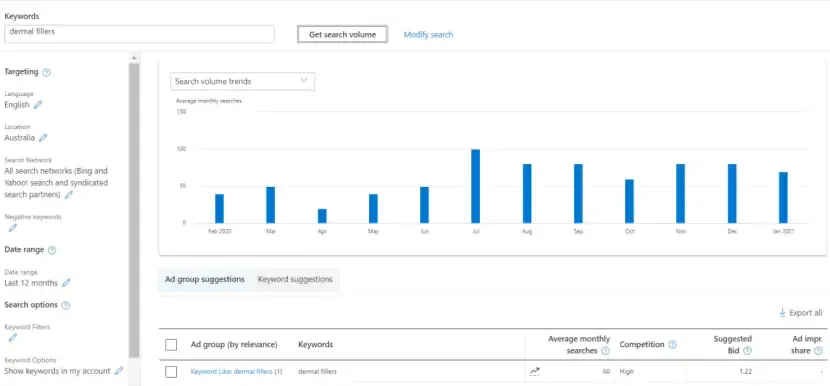Click the Get search volume button

point(342,34)
